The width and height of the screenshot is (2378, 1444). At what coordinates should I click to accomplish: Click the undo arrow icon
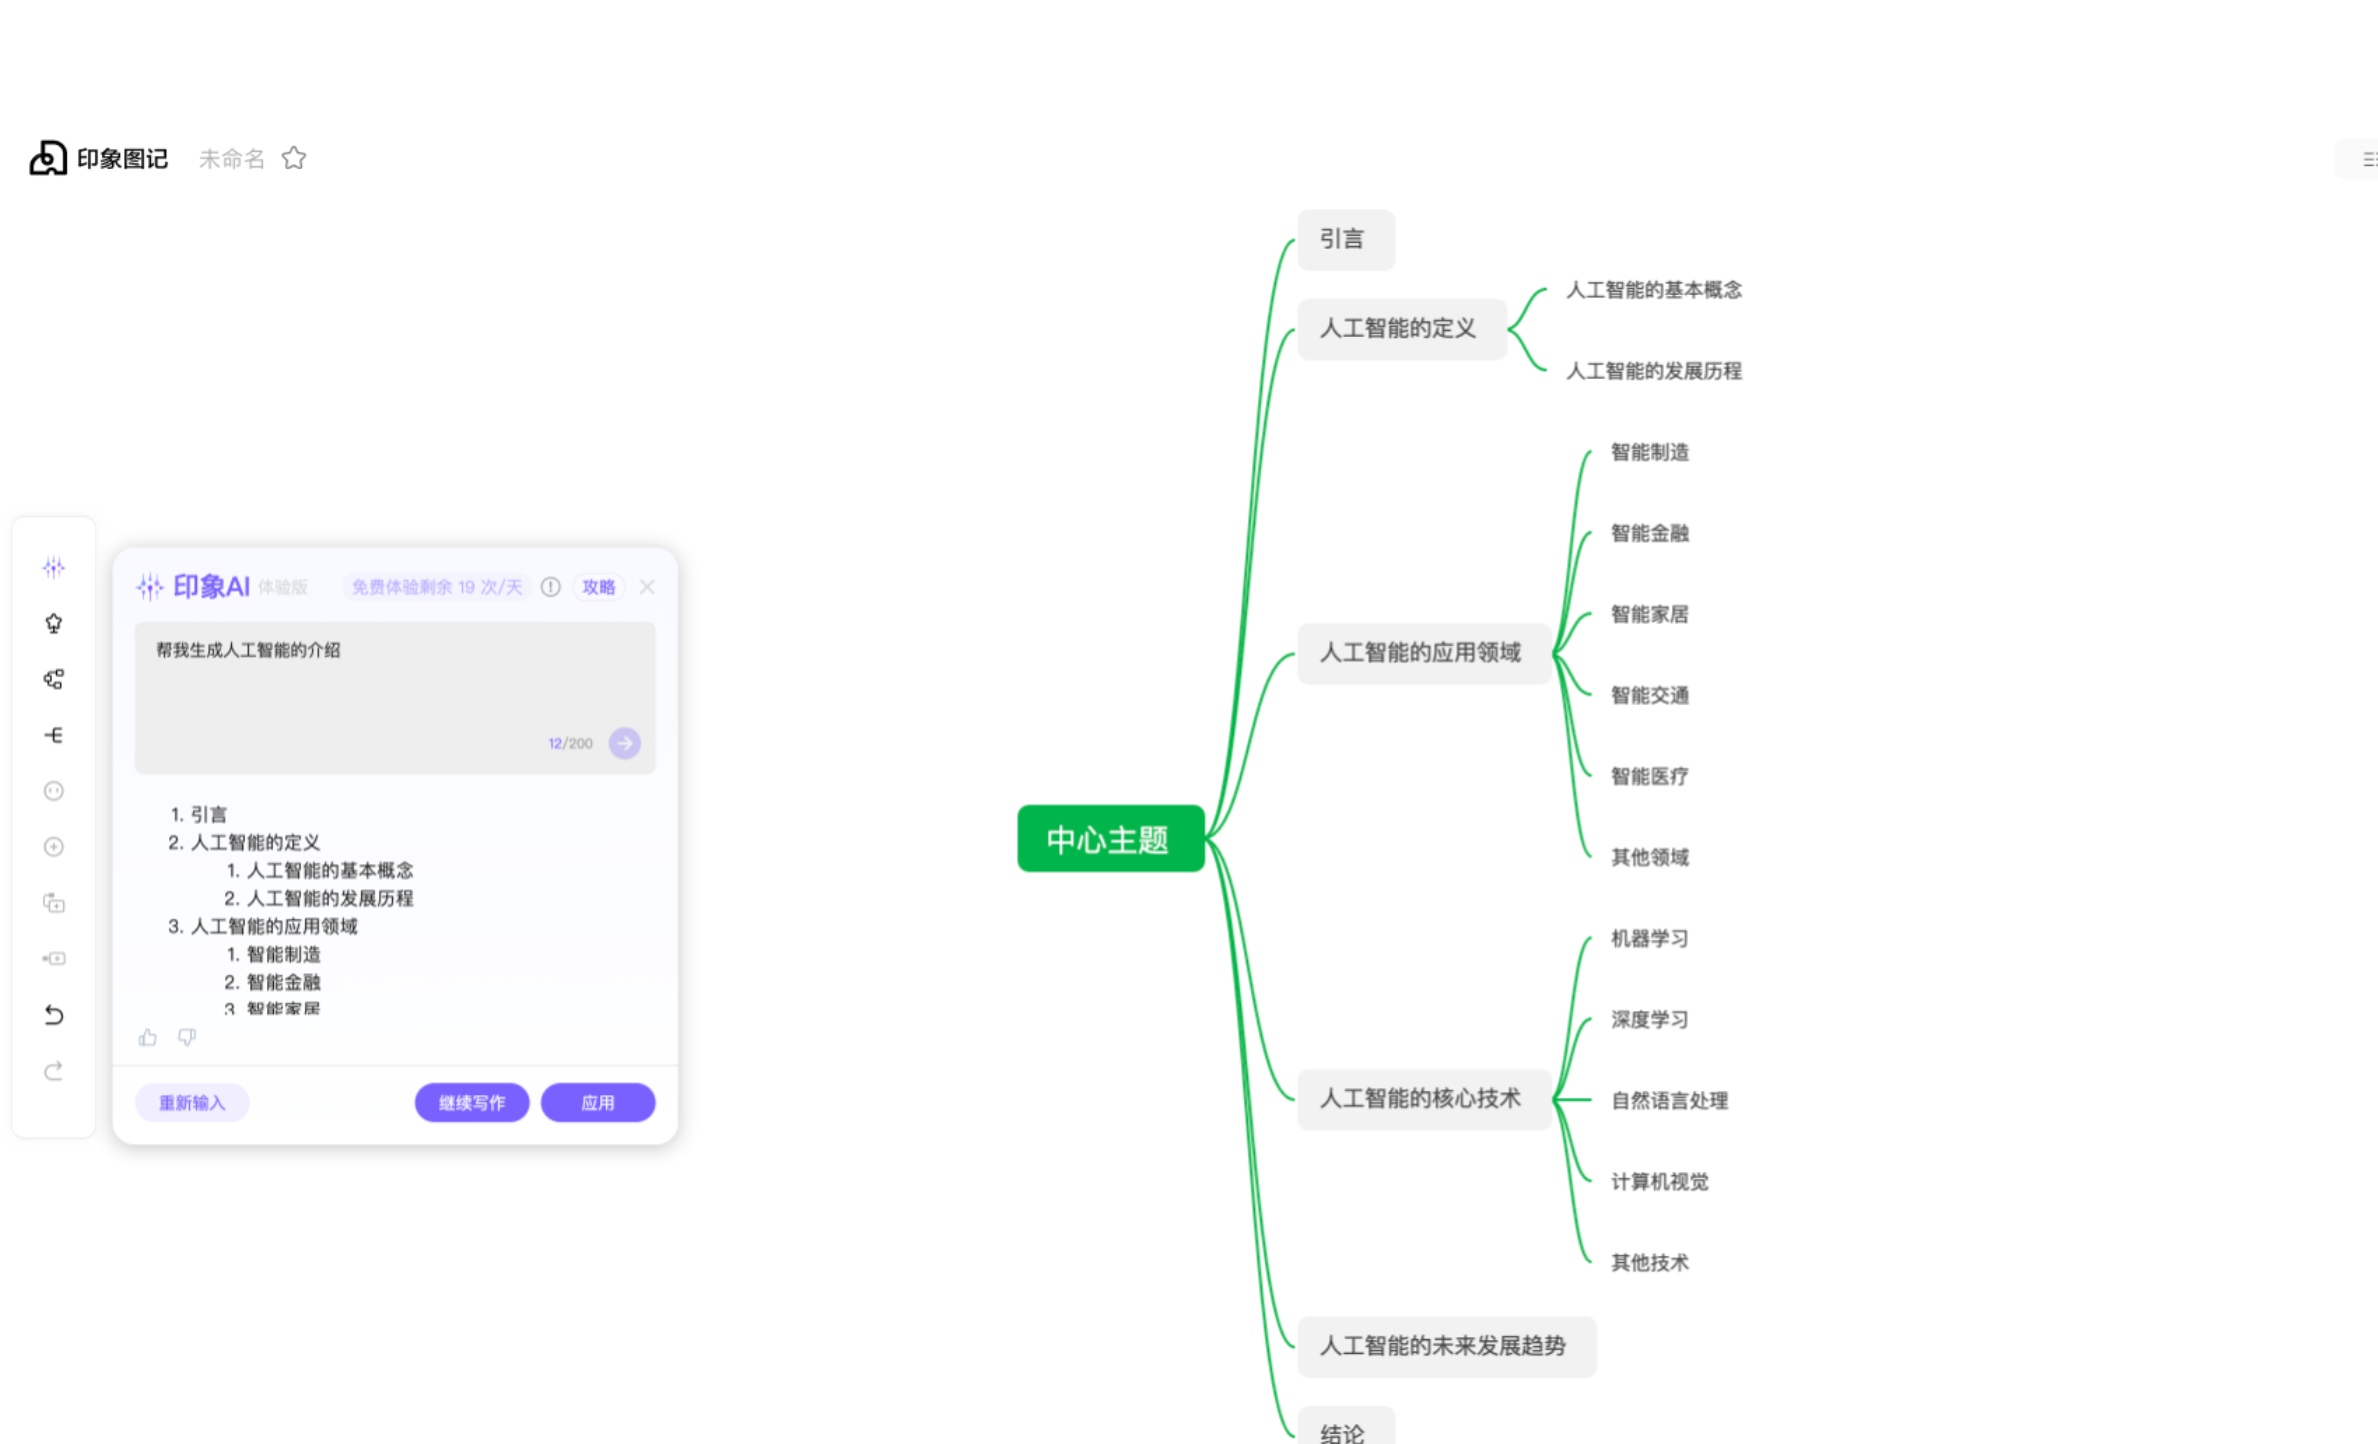pos(54,1015)
